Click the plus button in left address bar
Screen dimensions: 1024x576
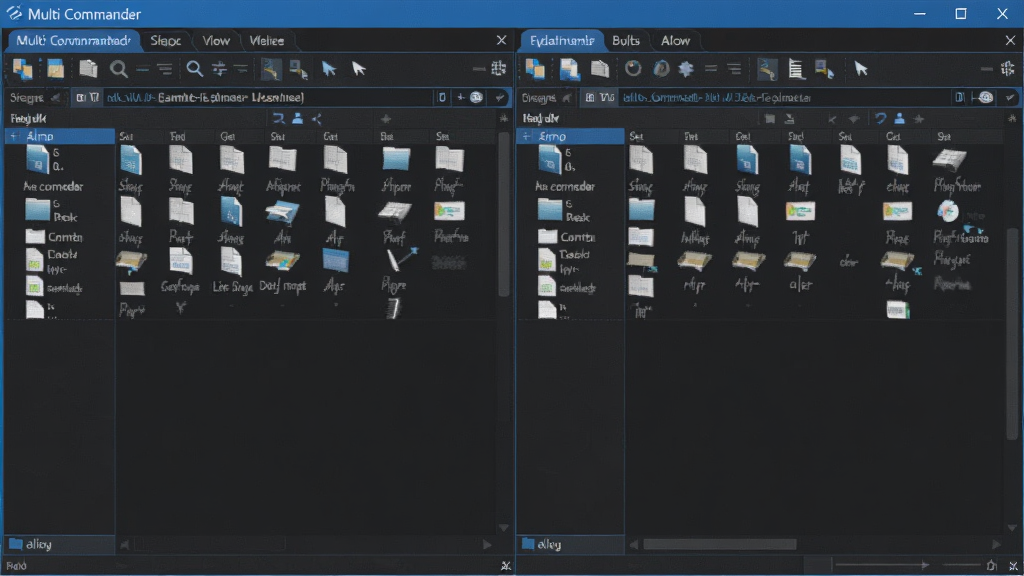pos(460,97)
